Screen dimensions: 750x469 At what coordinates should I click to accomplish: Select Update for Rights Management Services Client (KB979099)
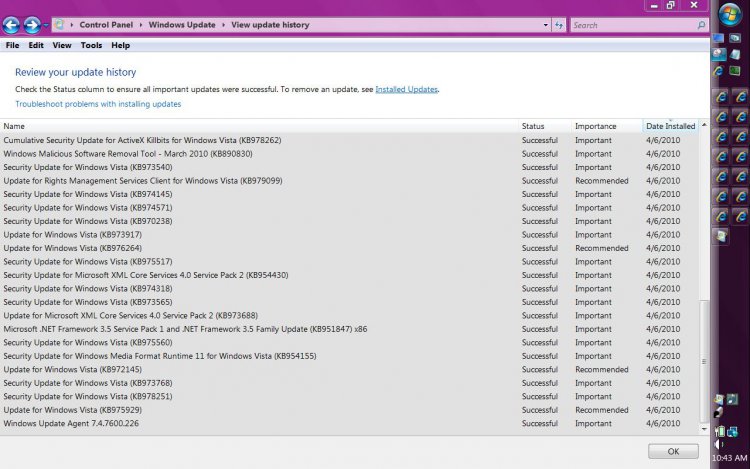tap(349, 181)
